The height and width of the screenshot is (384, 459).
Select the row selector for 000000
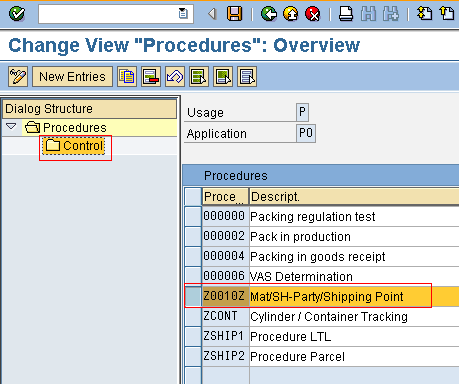click(x=193, y=216)
